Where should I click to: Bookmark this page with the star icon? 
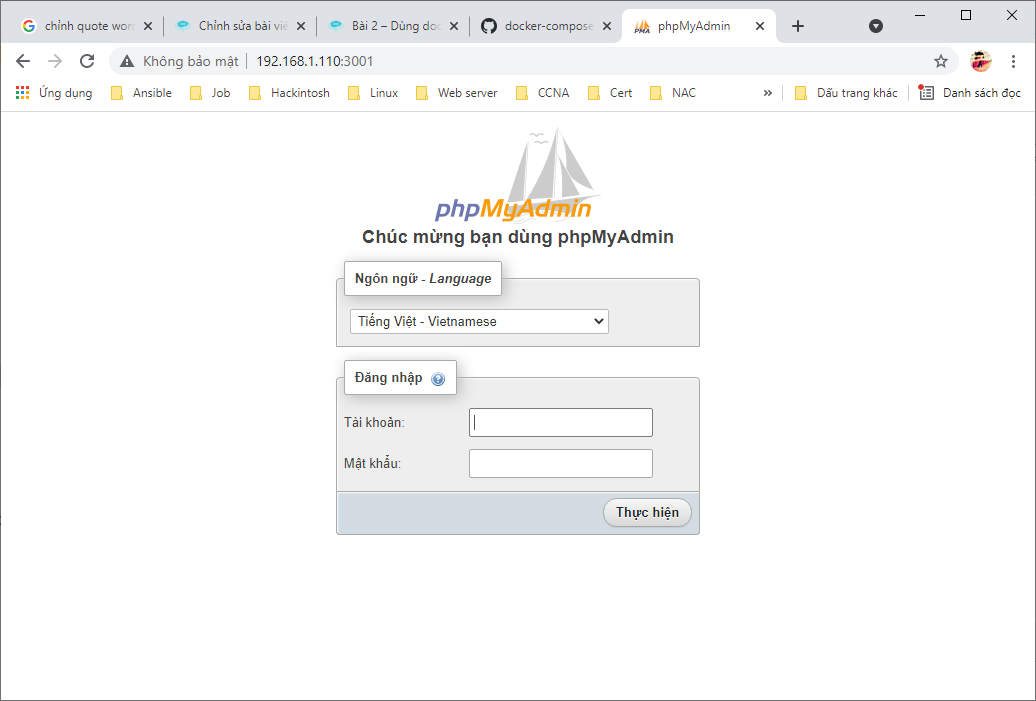(x=940, y=61)
